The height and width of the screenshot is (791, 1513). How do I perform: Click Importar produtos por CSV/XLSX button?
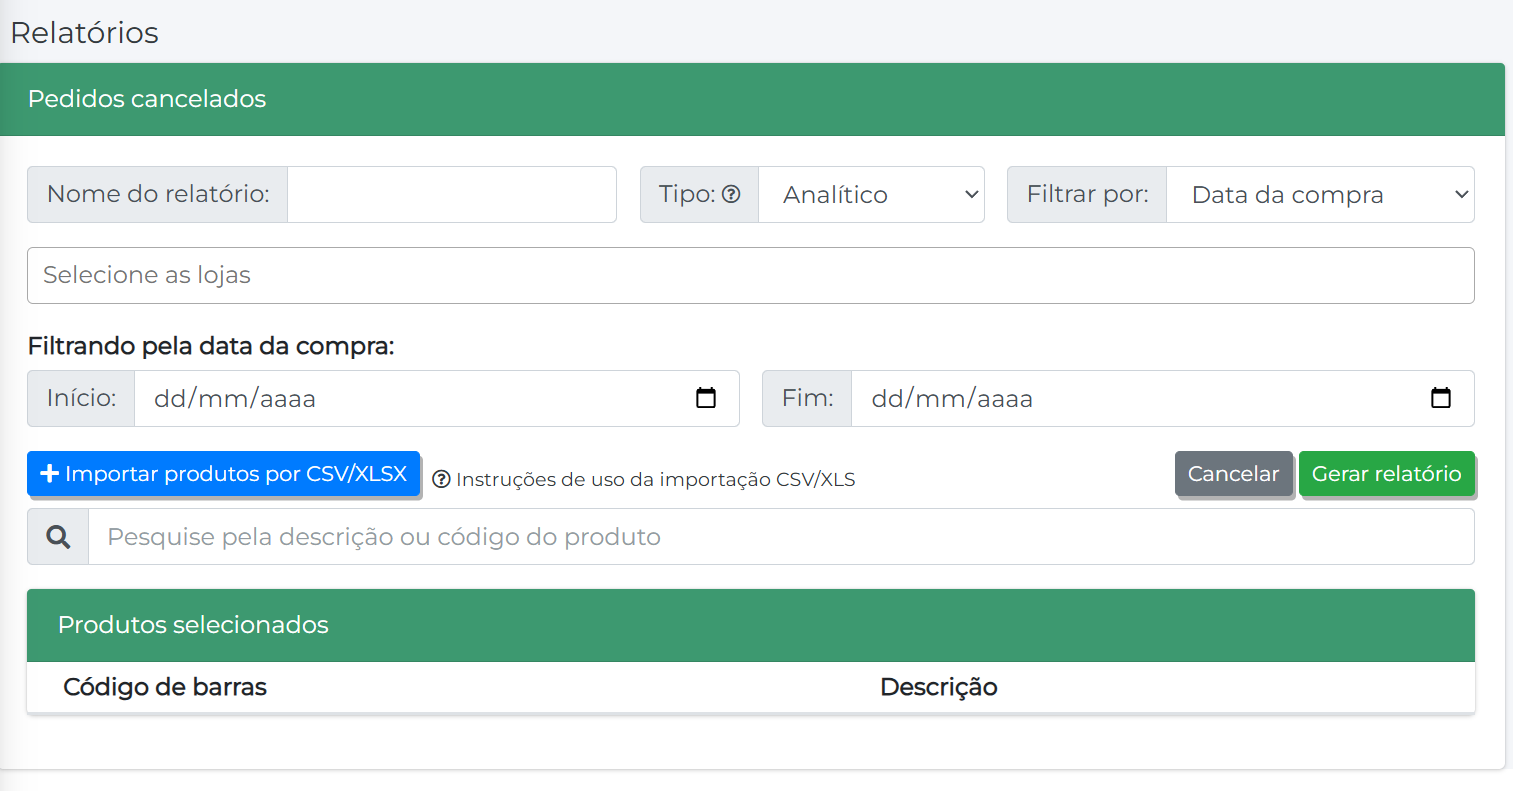tap(223, 474)
